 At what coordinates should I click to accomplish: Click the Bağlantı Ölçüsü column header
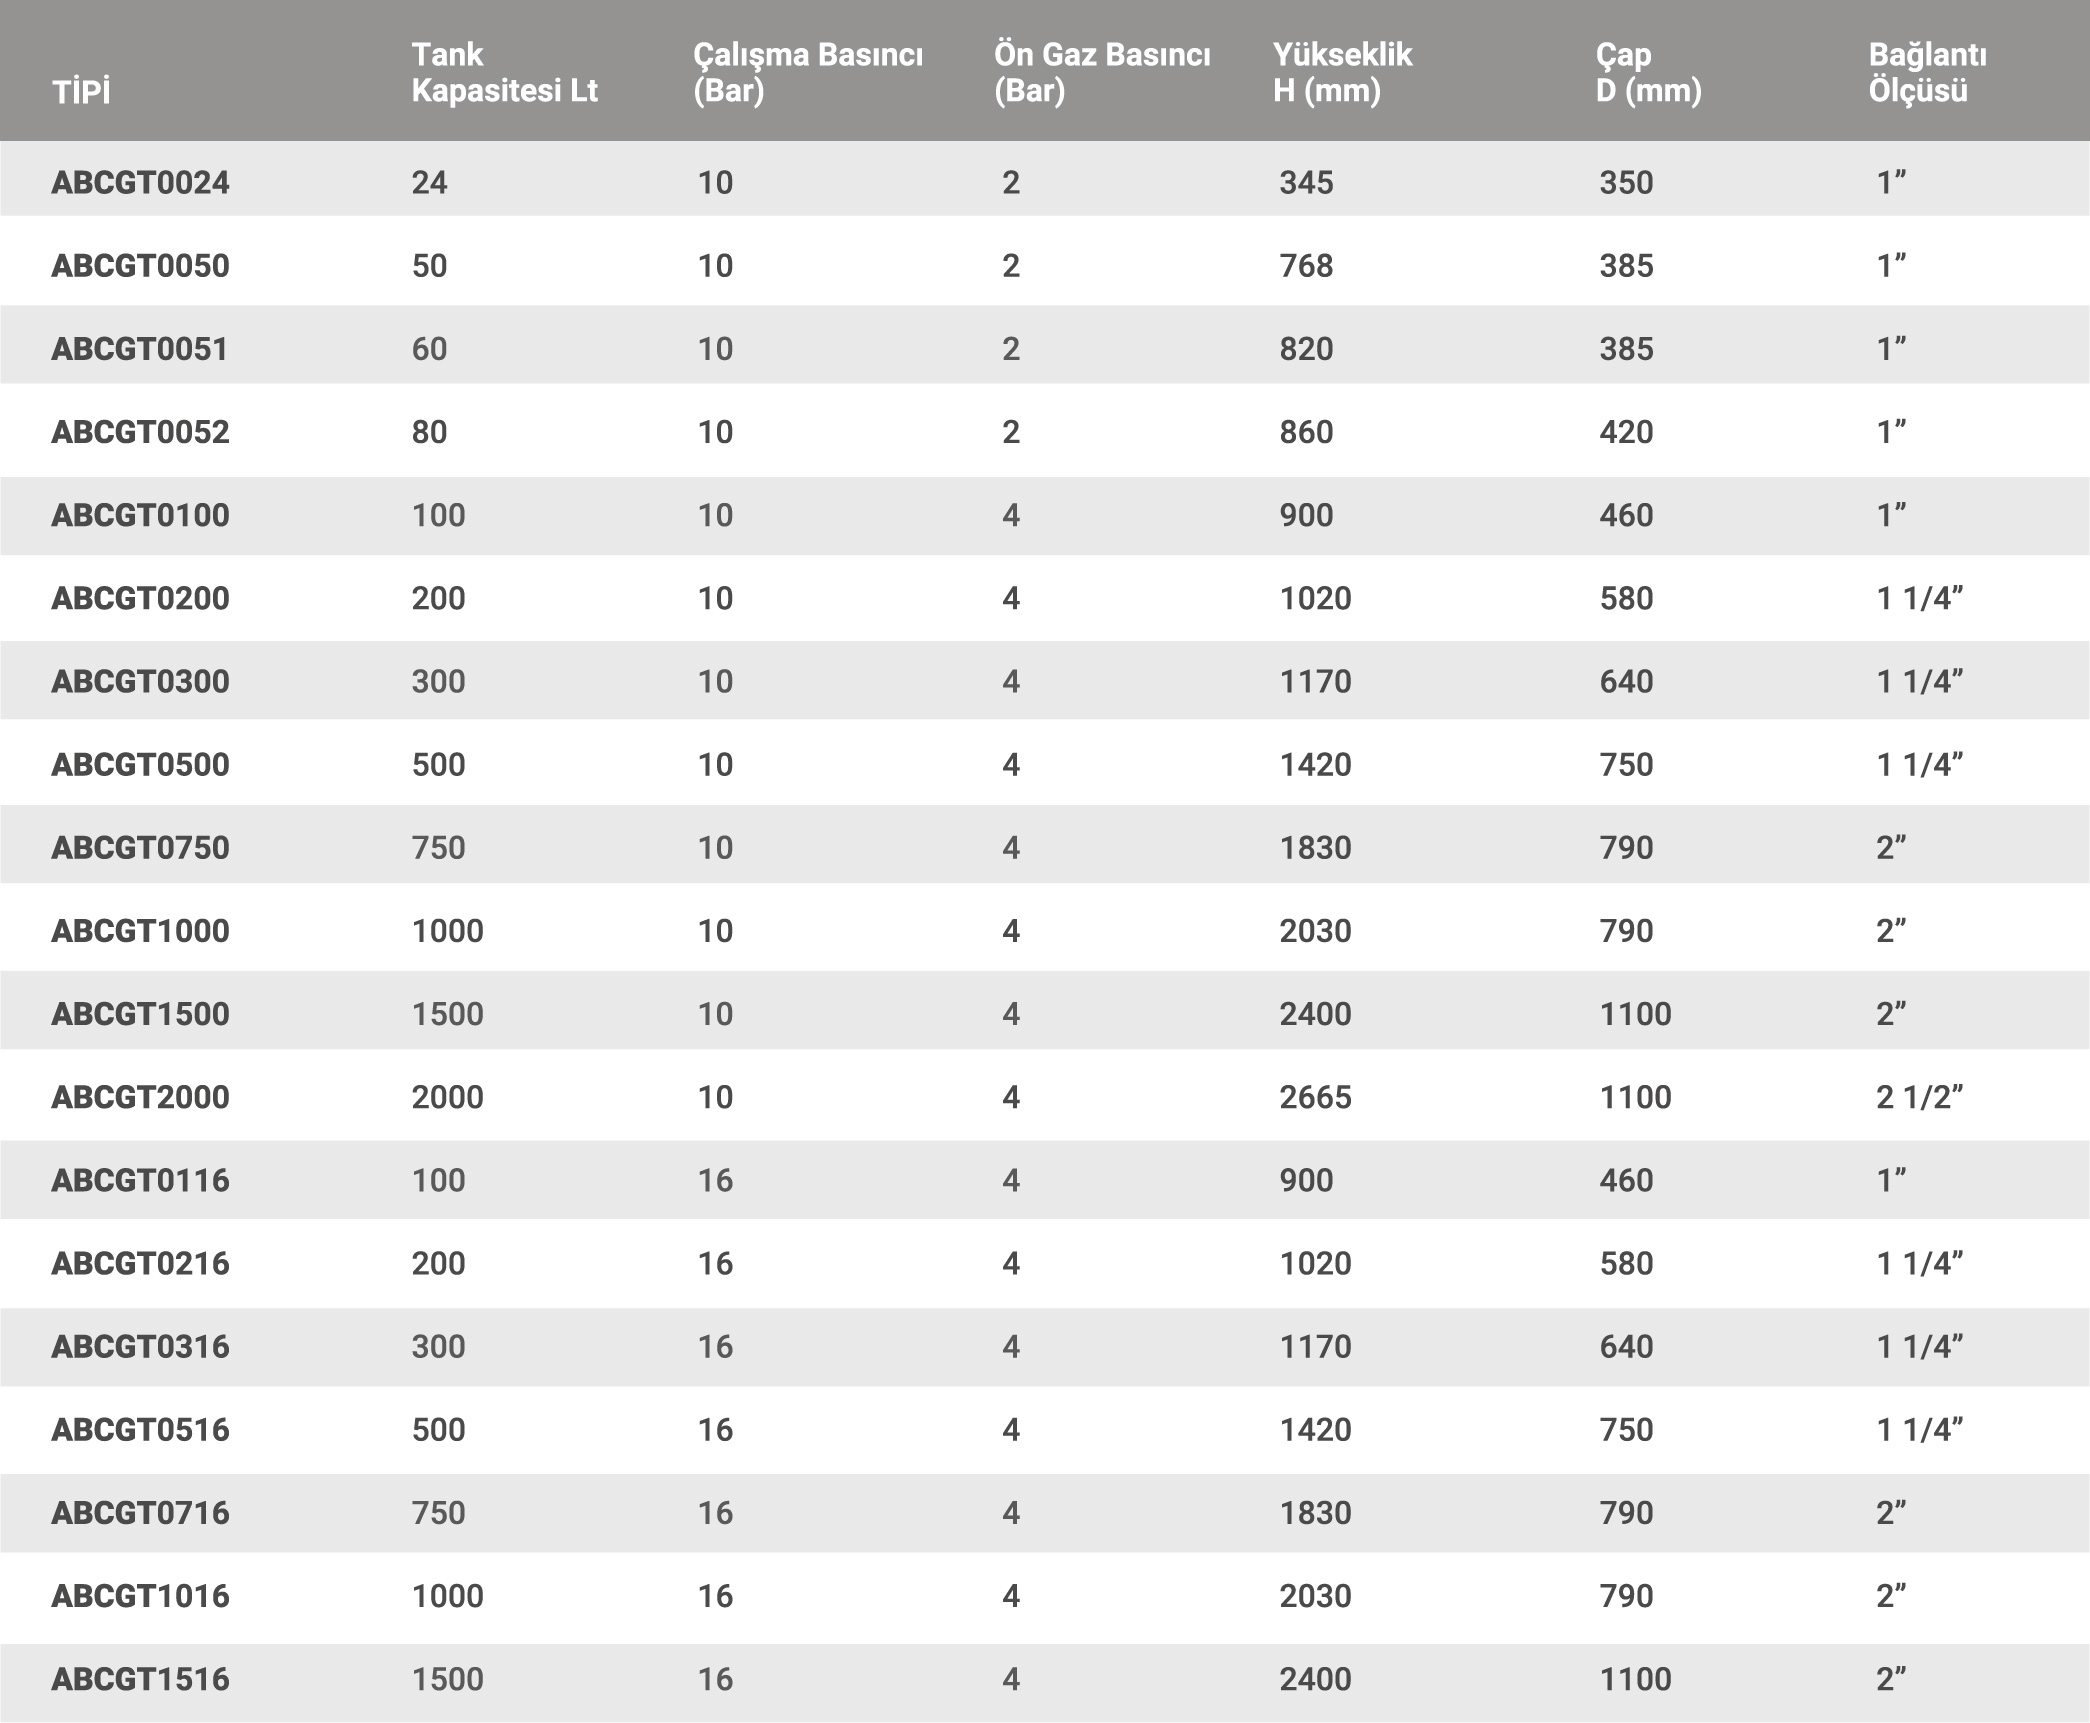(1927, 72)
